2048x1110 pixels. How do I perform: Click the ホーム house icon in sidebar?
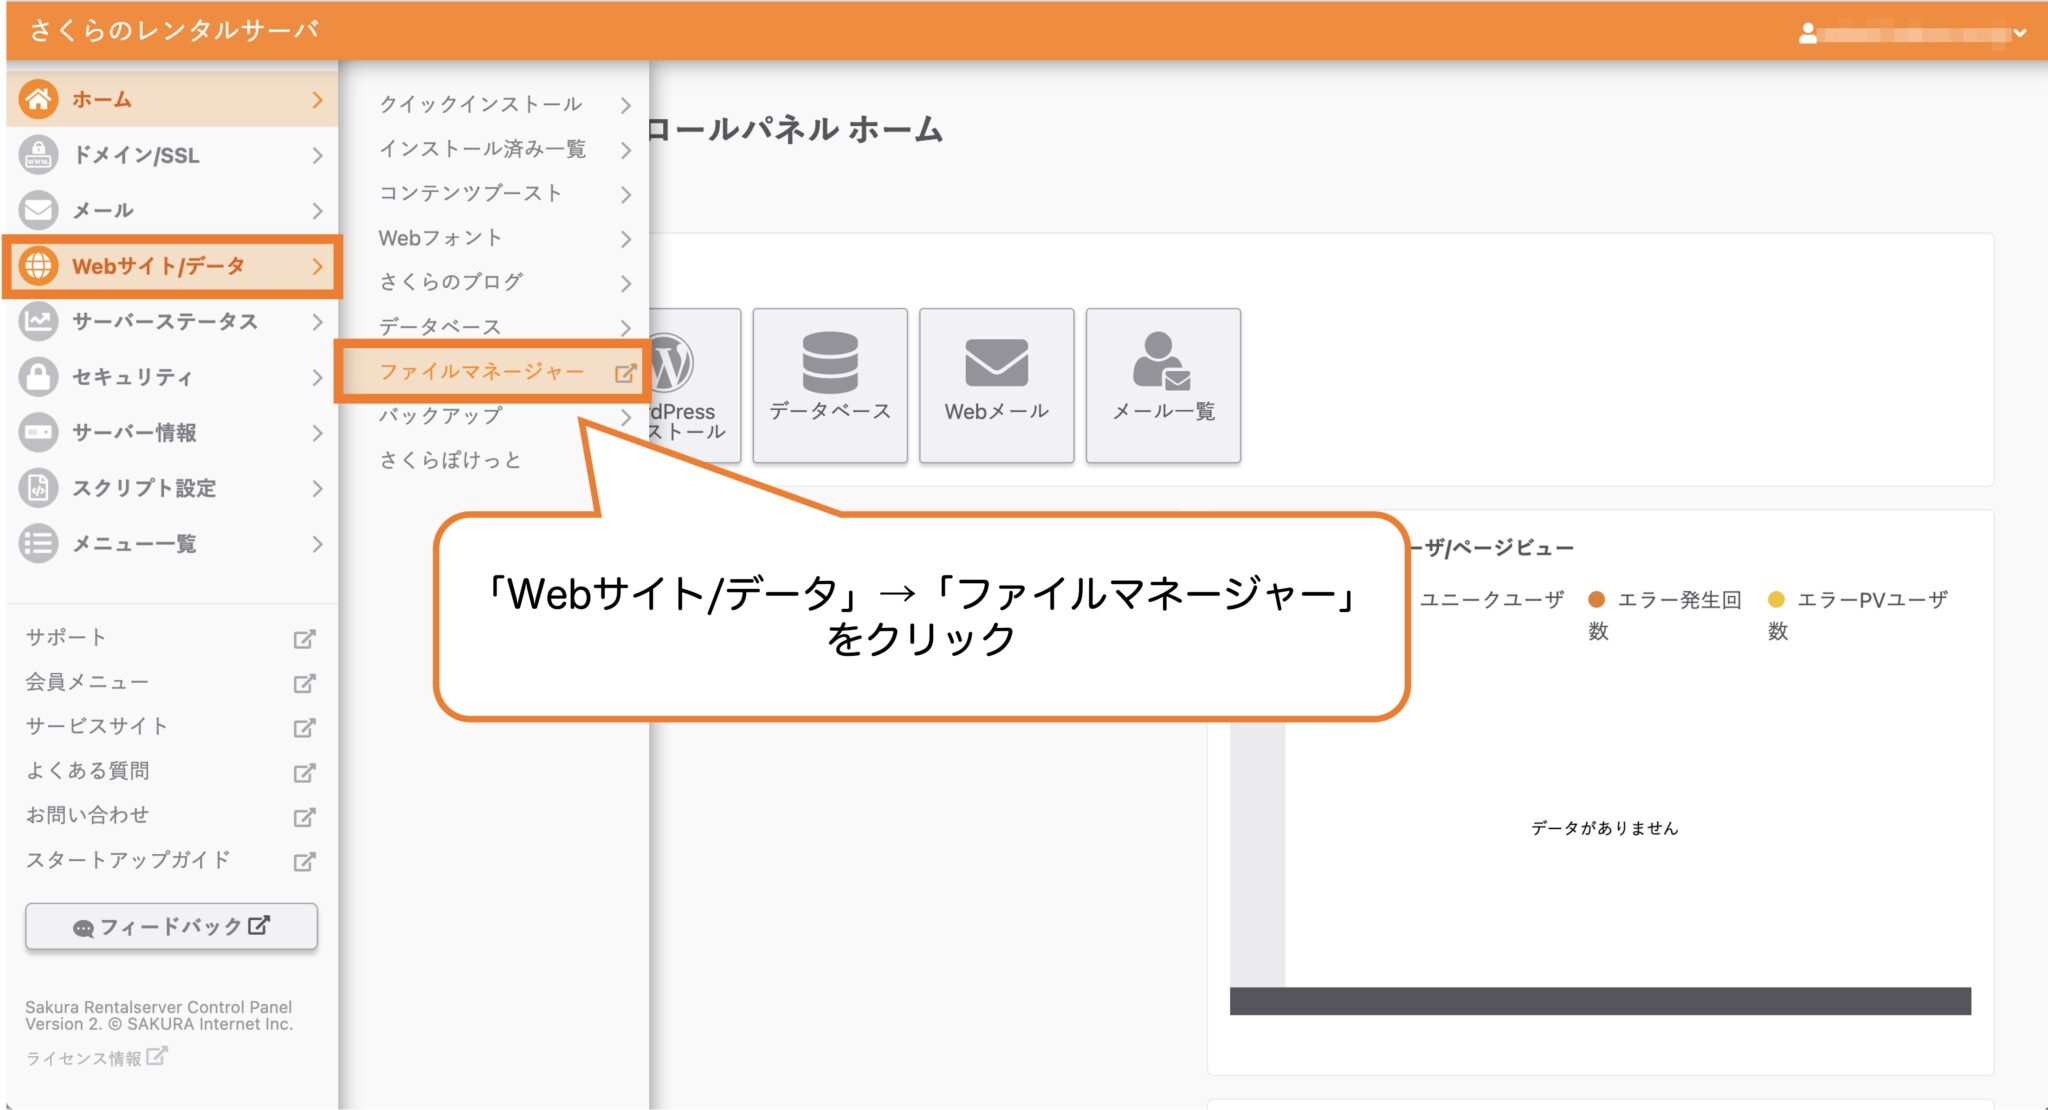click(40, 99)
